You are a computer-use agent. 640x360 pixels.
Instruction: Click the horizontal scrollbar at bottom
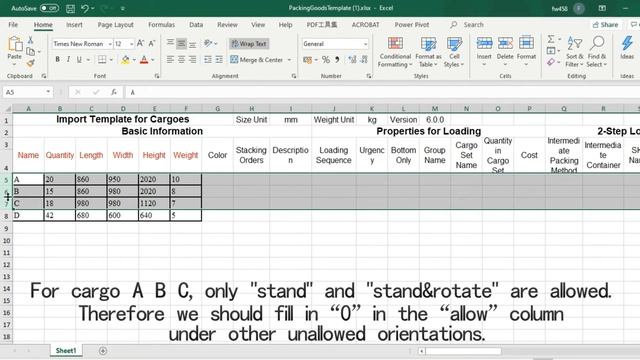463,351
